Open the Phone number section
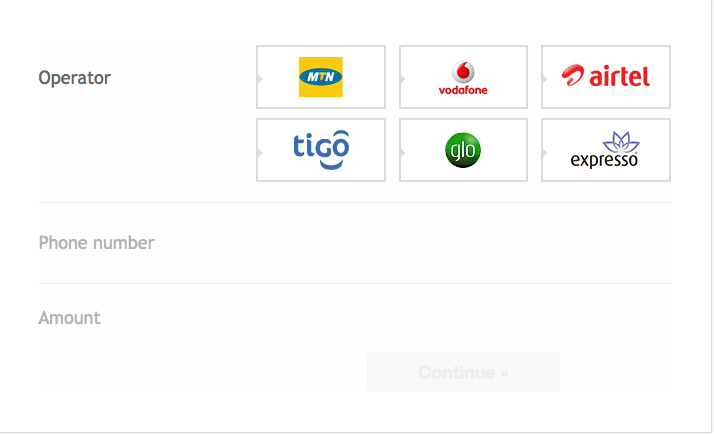714x434 pixels. pos(355,243)
